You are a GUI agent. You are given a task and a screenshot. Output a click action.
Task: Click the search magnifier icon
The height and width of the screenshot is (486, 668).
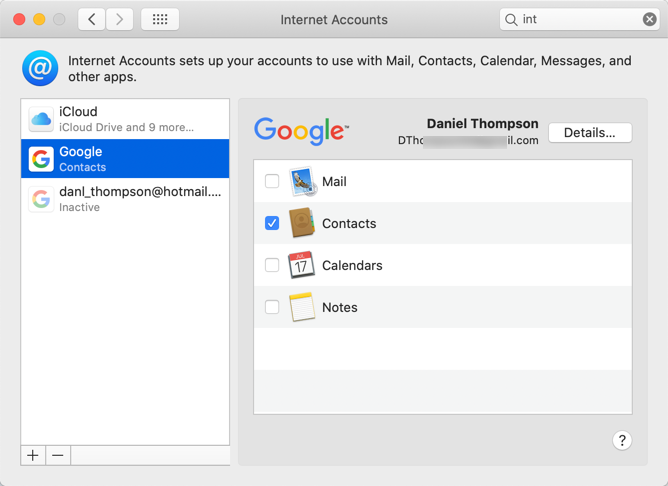[511, 20]
